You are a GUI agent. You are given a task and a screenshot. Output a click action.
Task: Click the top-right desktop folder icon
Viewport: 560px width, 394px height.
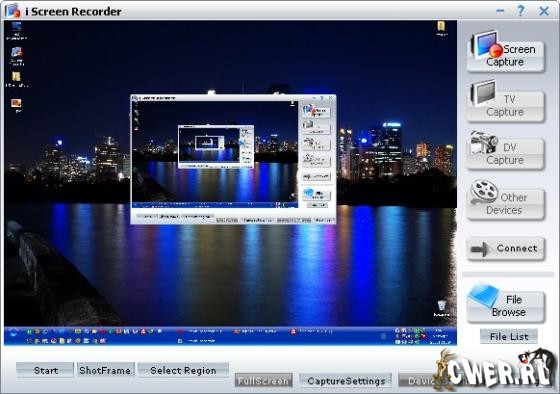point(441,28)
